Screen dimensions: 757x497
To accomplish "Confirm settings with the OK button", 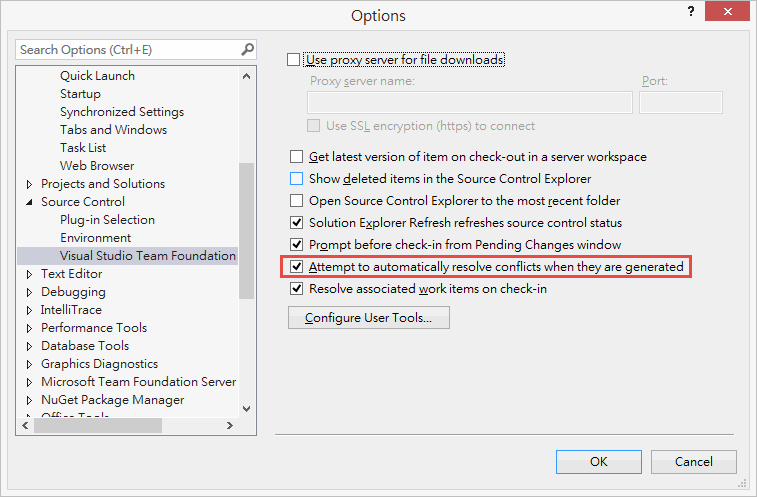I will point(599,462).
